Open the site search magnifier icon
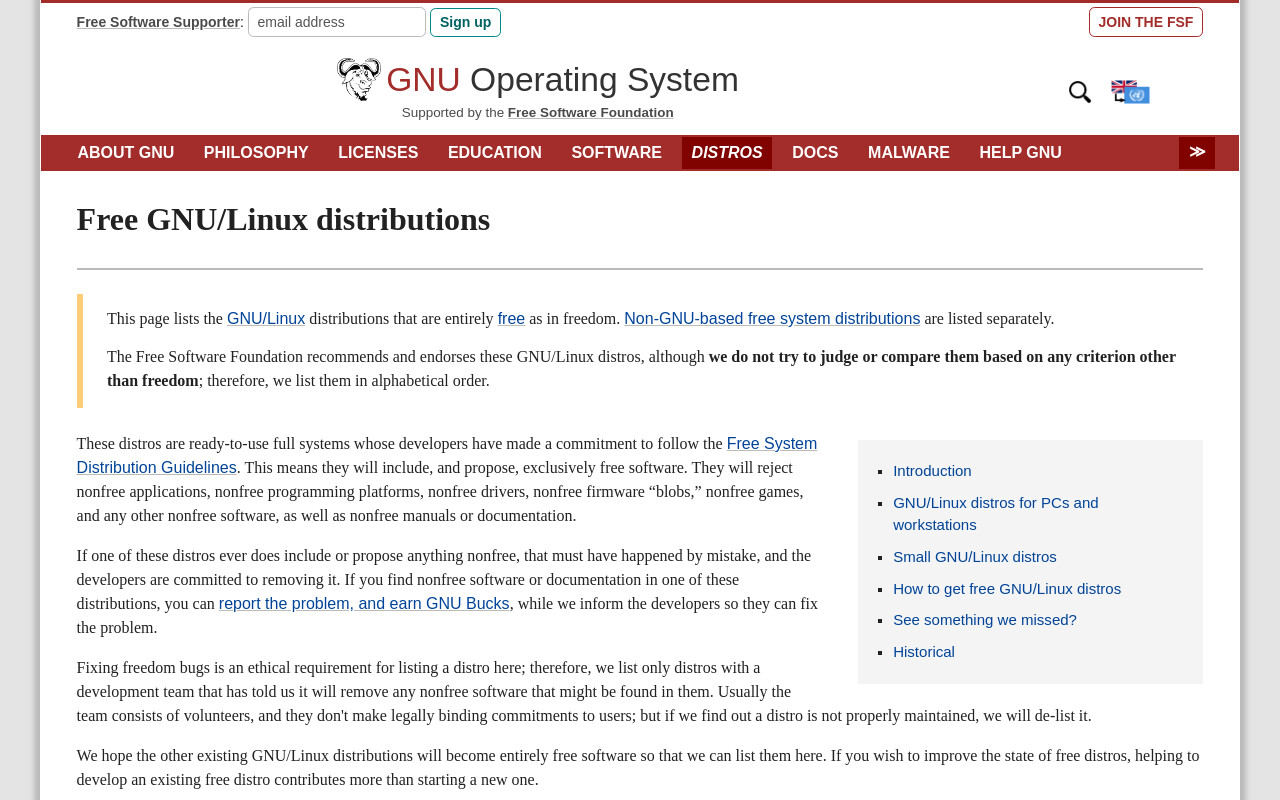 tap(1080, 92)
